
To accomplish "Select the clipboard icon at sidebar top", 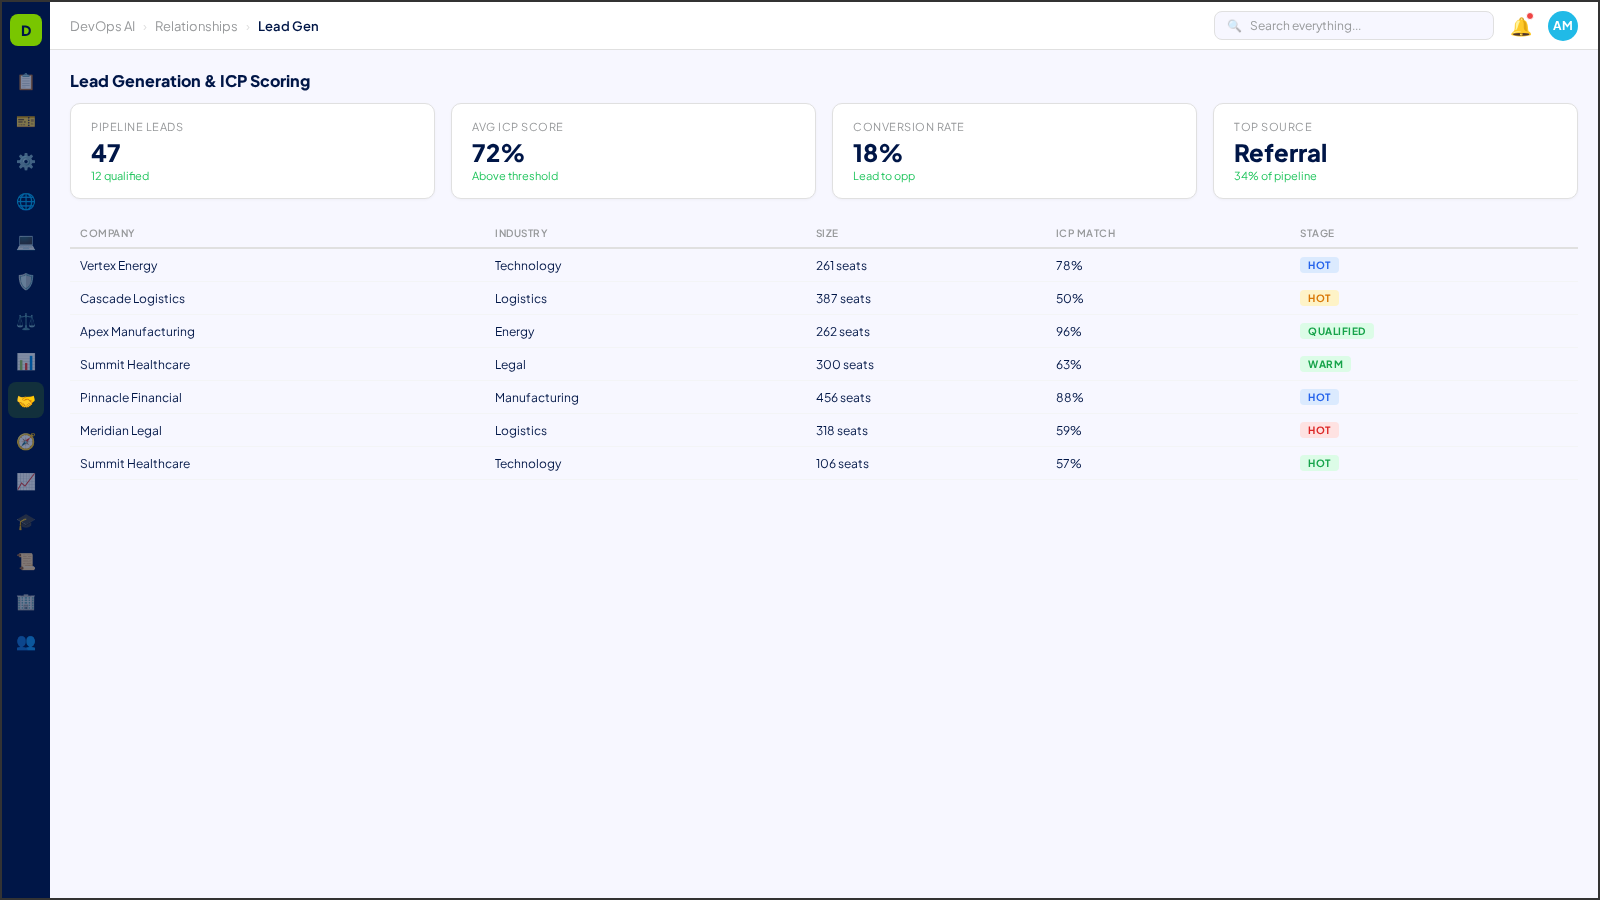I will [25, 82].
